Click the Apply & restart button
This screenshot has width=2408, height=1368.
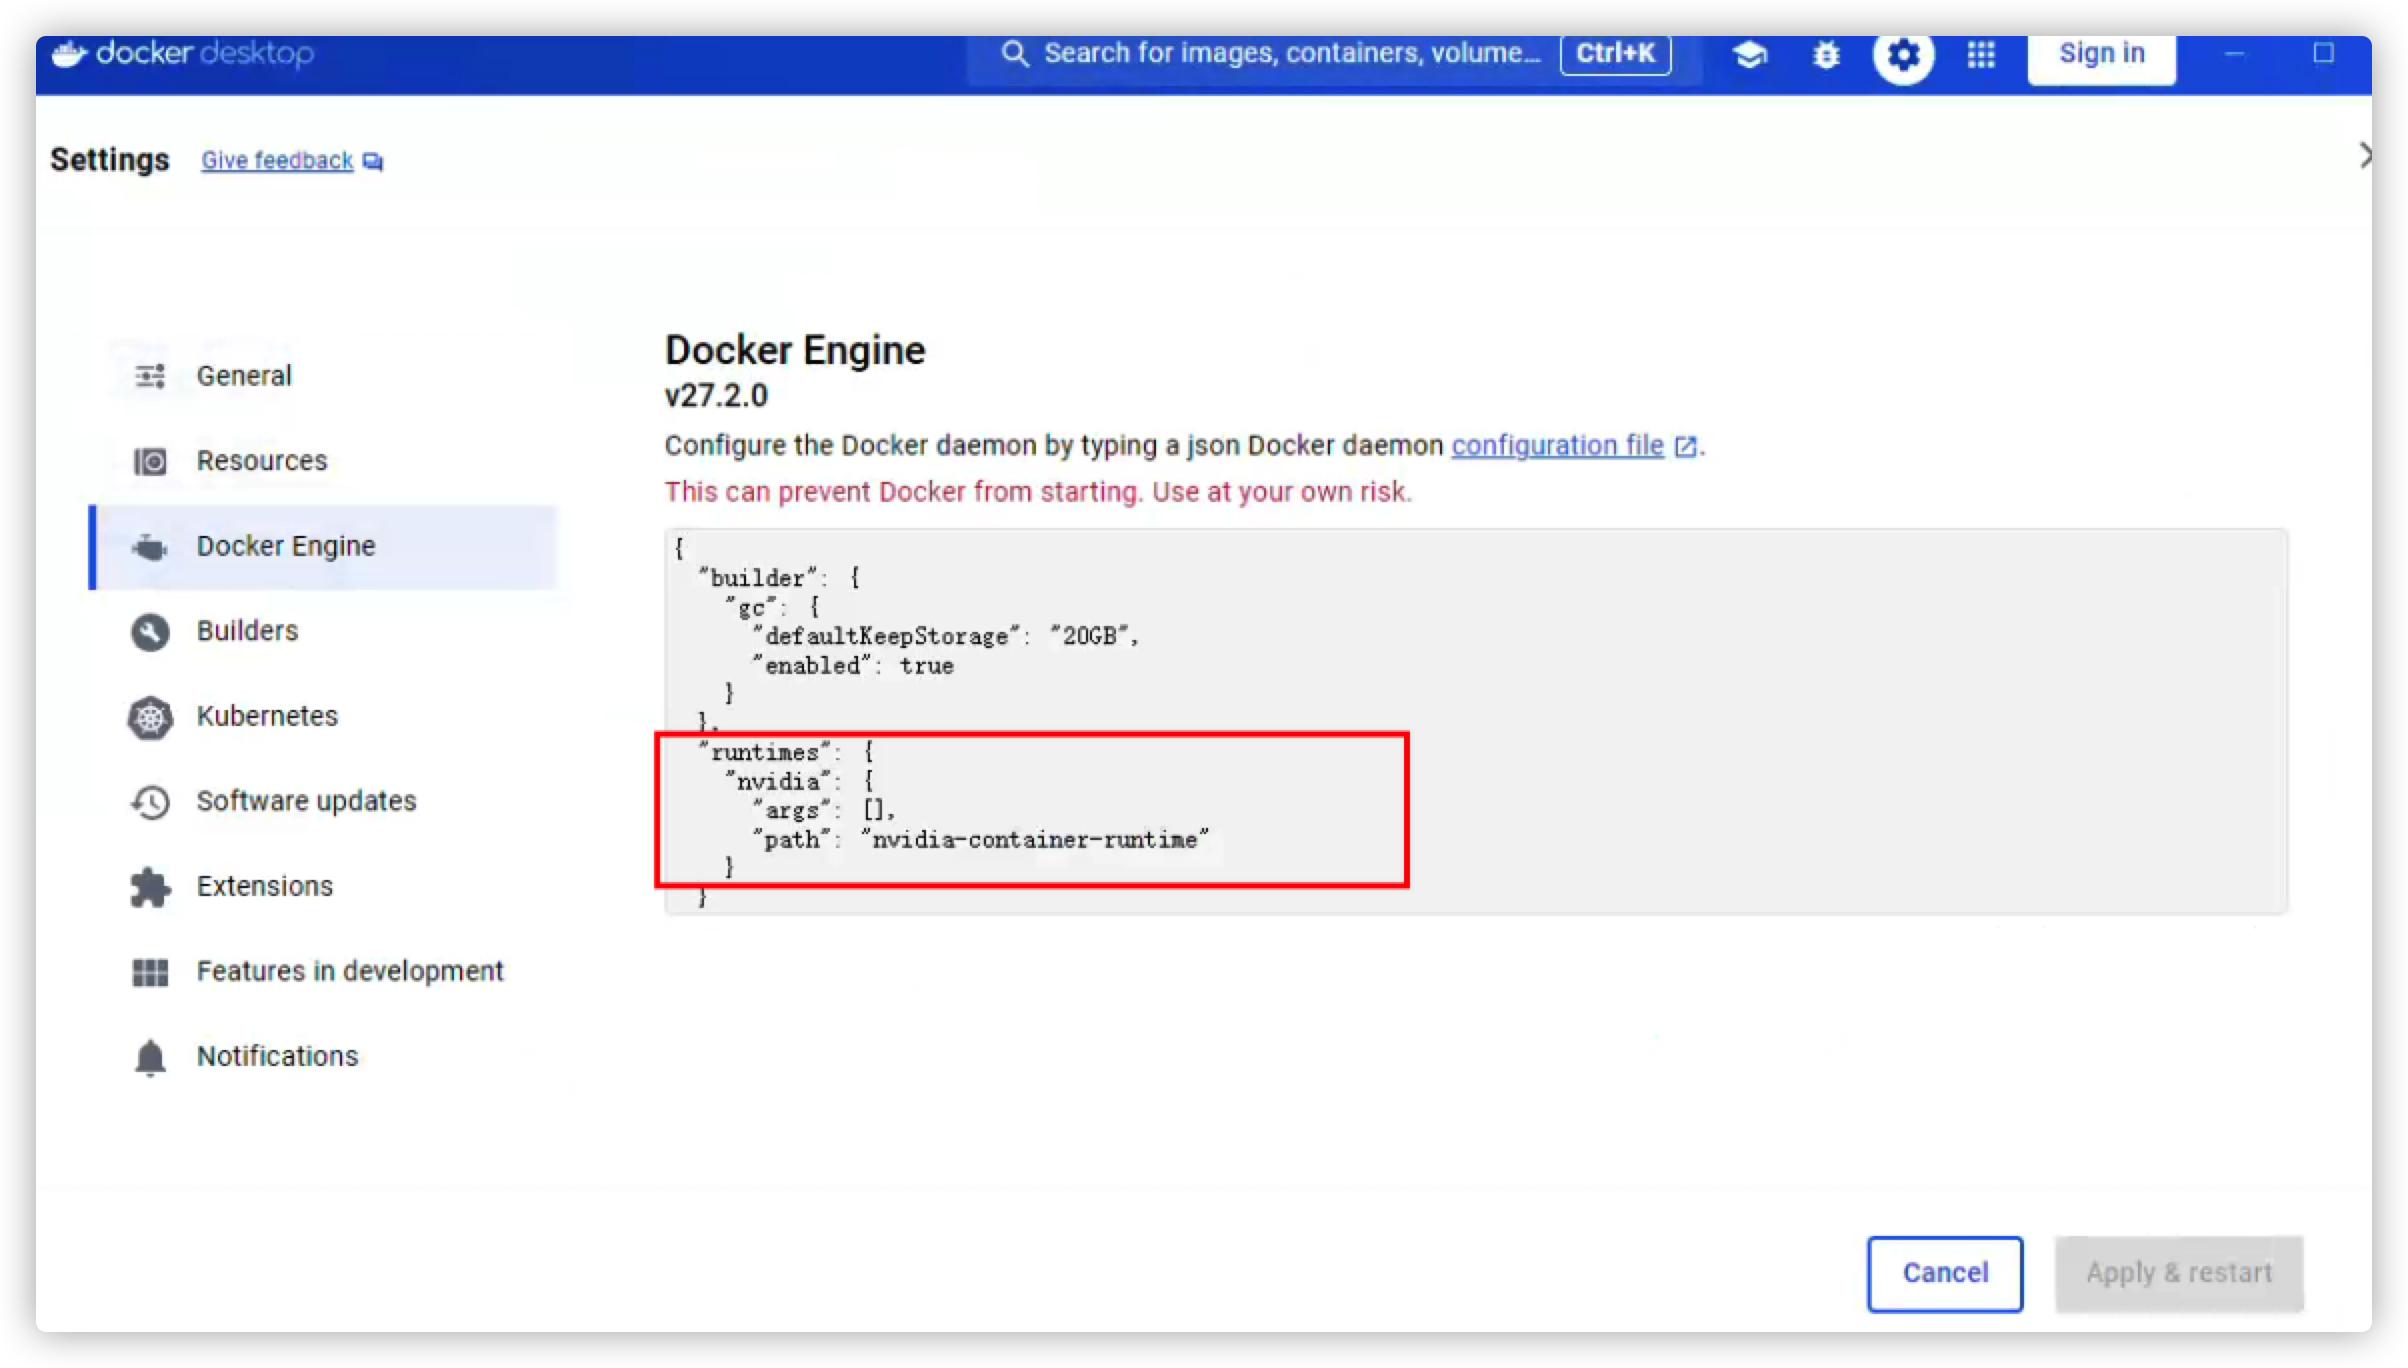(2179, 1273)
